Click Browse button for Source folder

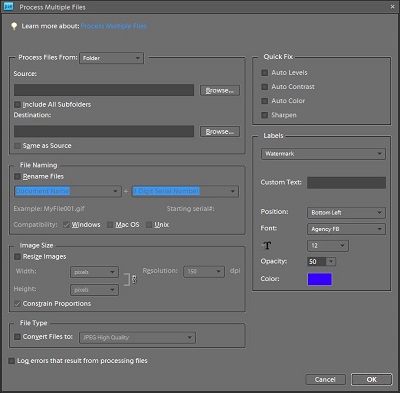[220, 90]
